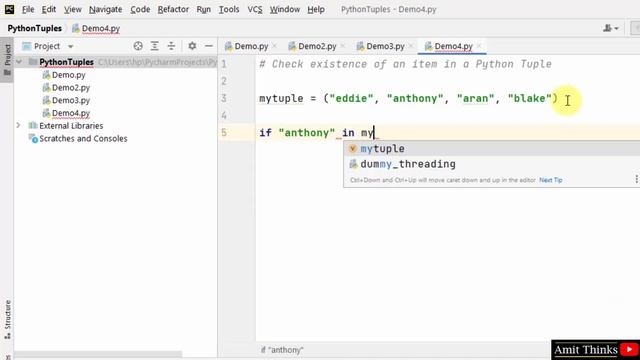
Task: Open the Structure tool window sidebar tab
Action: pyautogui.click(x=7, y=320)
